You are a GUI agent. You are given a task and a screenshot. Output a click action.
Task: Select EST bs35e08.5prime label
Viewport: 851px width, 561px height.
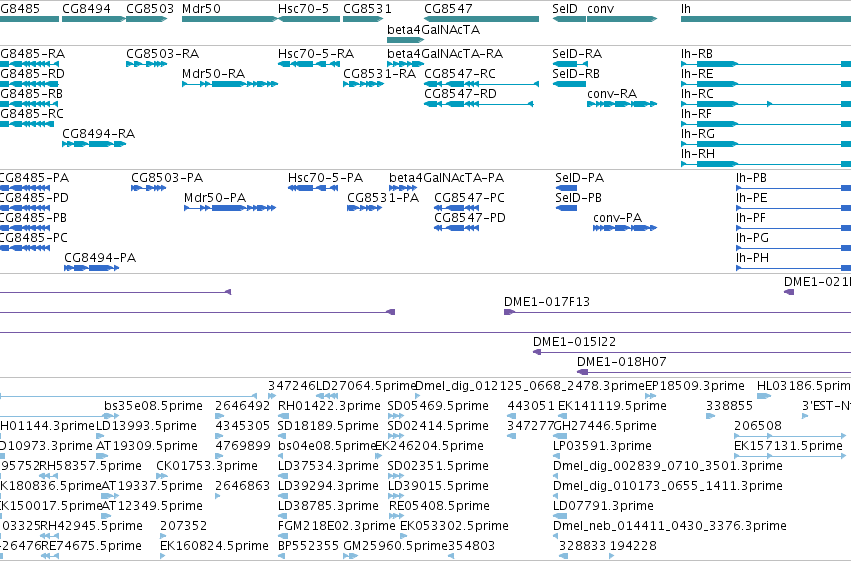[154, 406]
